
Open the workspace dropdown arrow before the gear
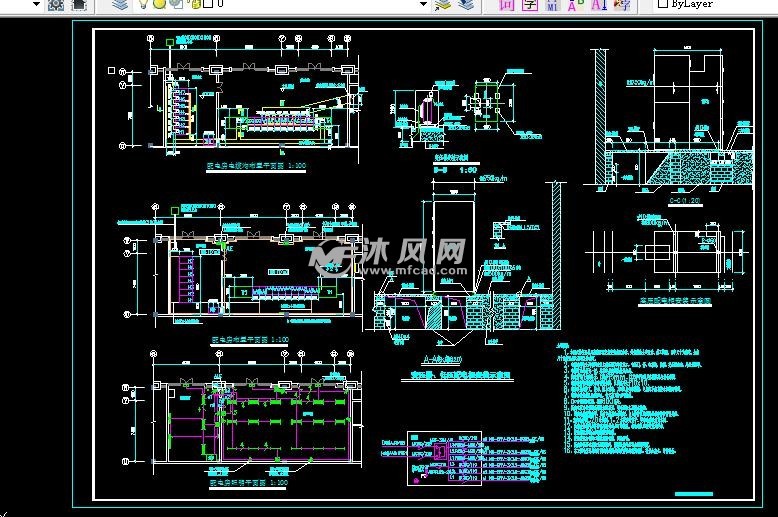click(x=36, y=4)
